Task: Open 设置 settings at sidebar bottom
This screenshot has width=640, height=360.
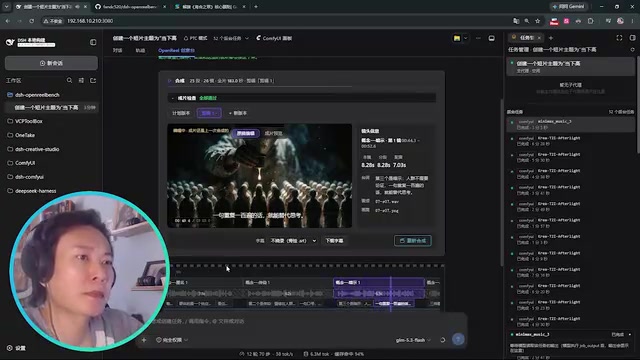Action: 16,348
